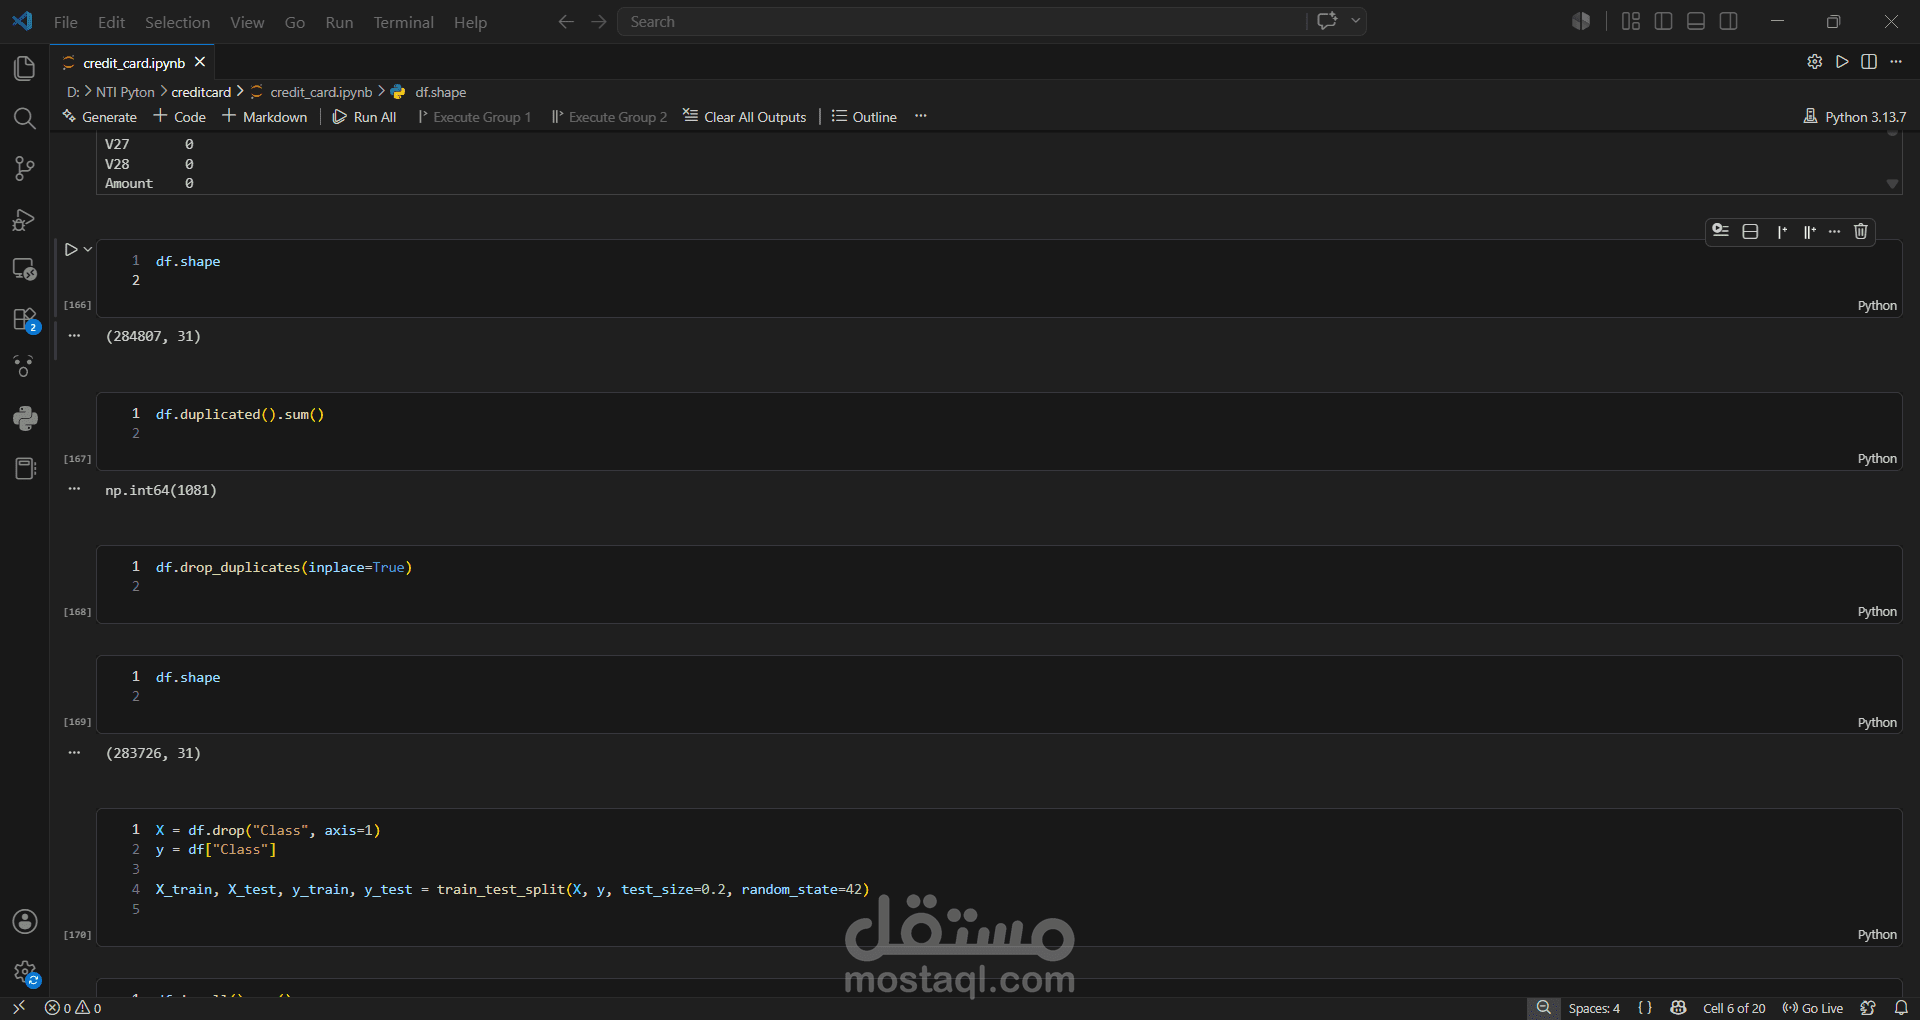Open the Source Control view
This screenshot has width=1920, height=1020.
point(25,168)
